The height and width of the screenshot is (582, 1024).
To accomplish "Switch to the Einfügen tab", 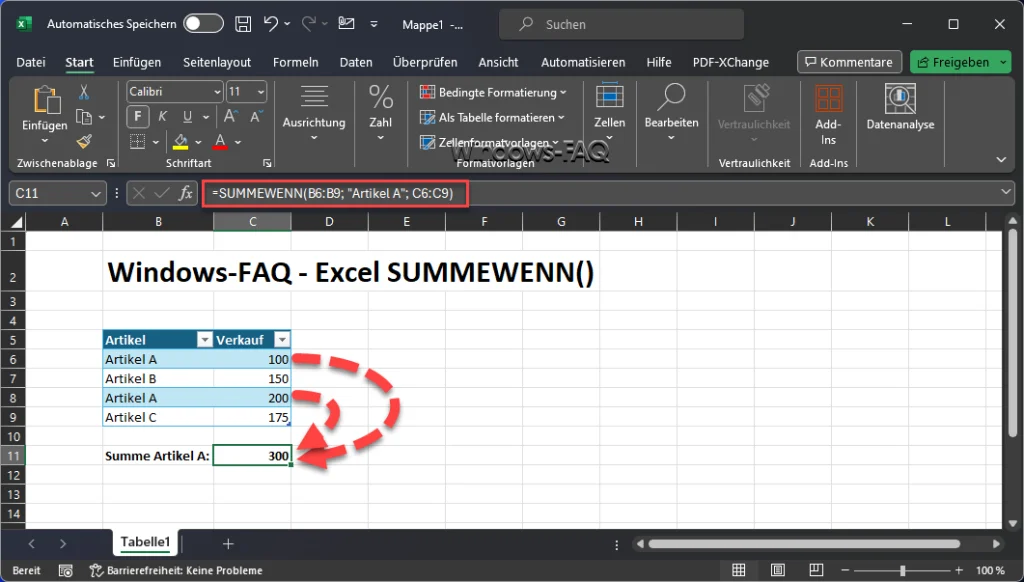I will point(136,62).
